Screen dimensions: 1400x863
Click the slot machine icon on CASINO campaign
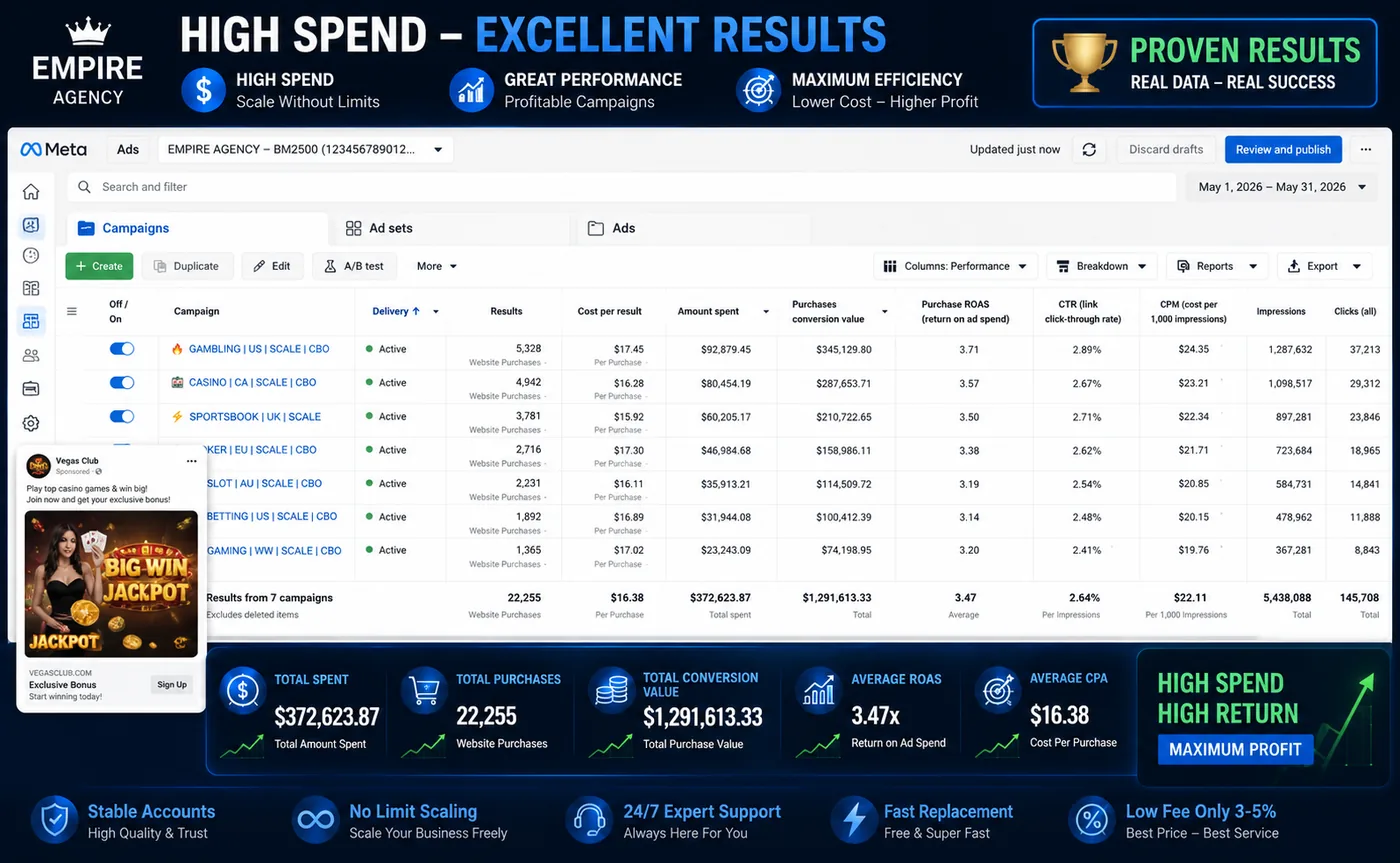click(178, 382)
